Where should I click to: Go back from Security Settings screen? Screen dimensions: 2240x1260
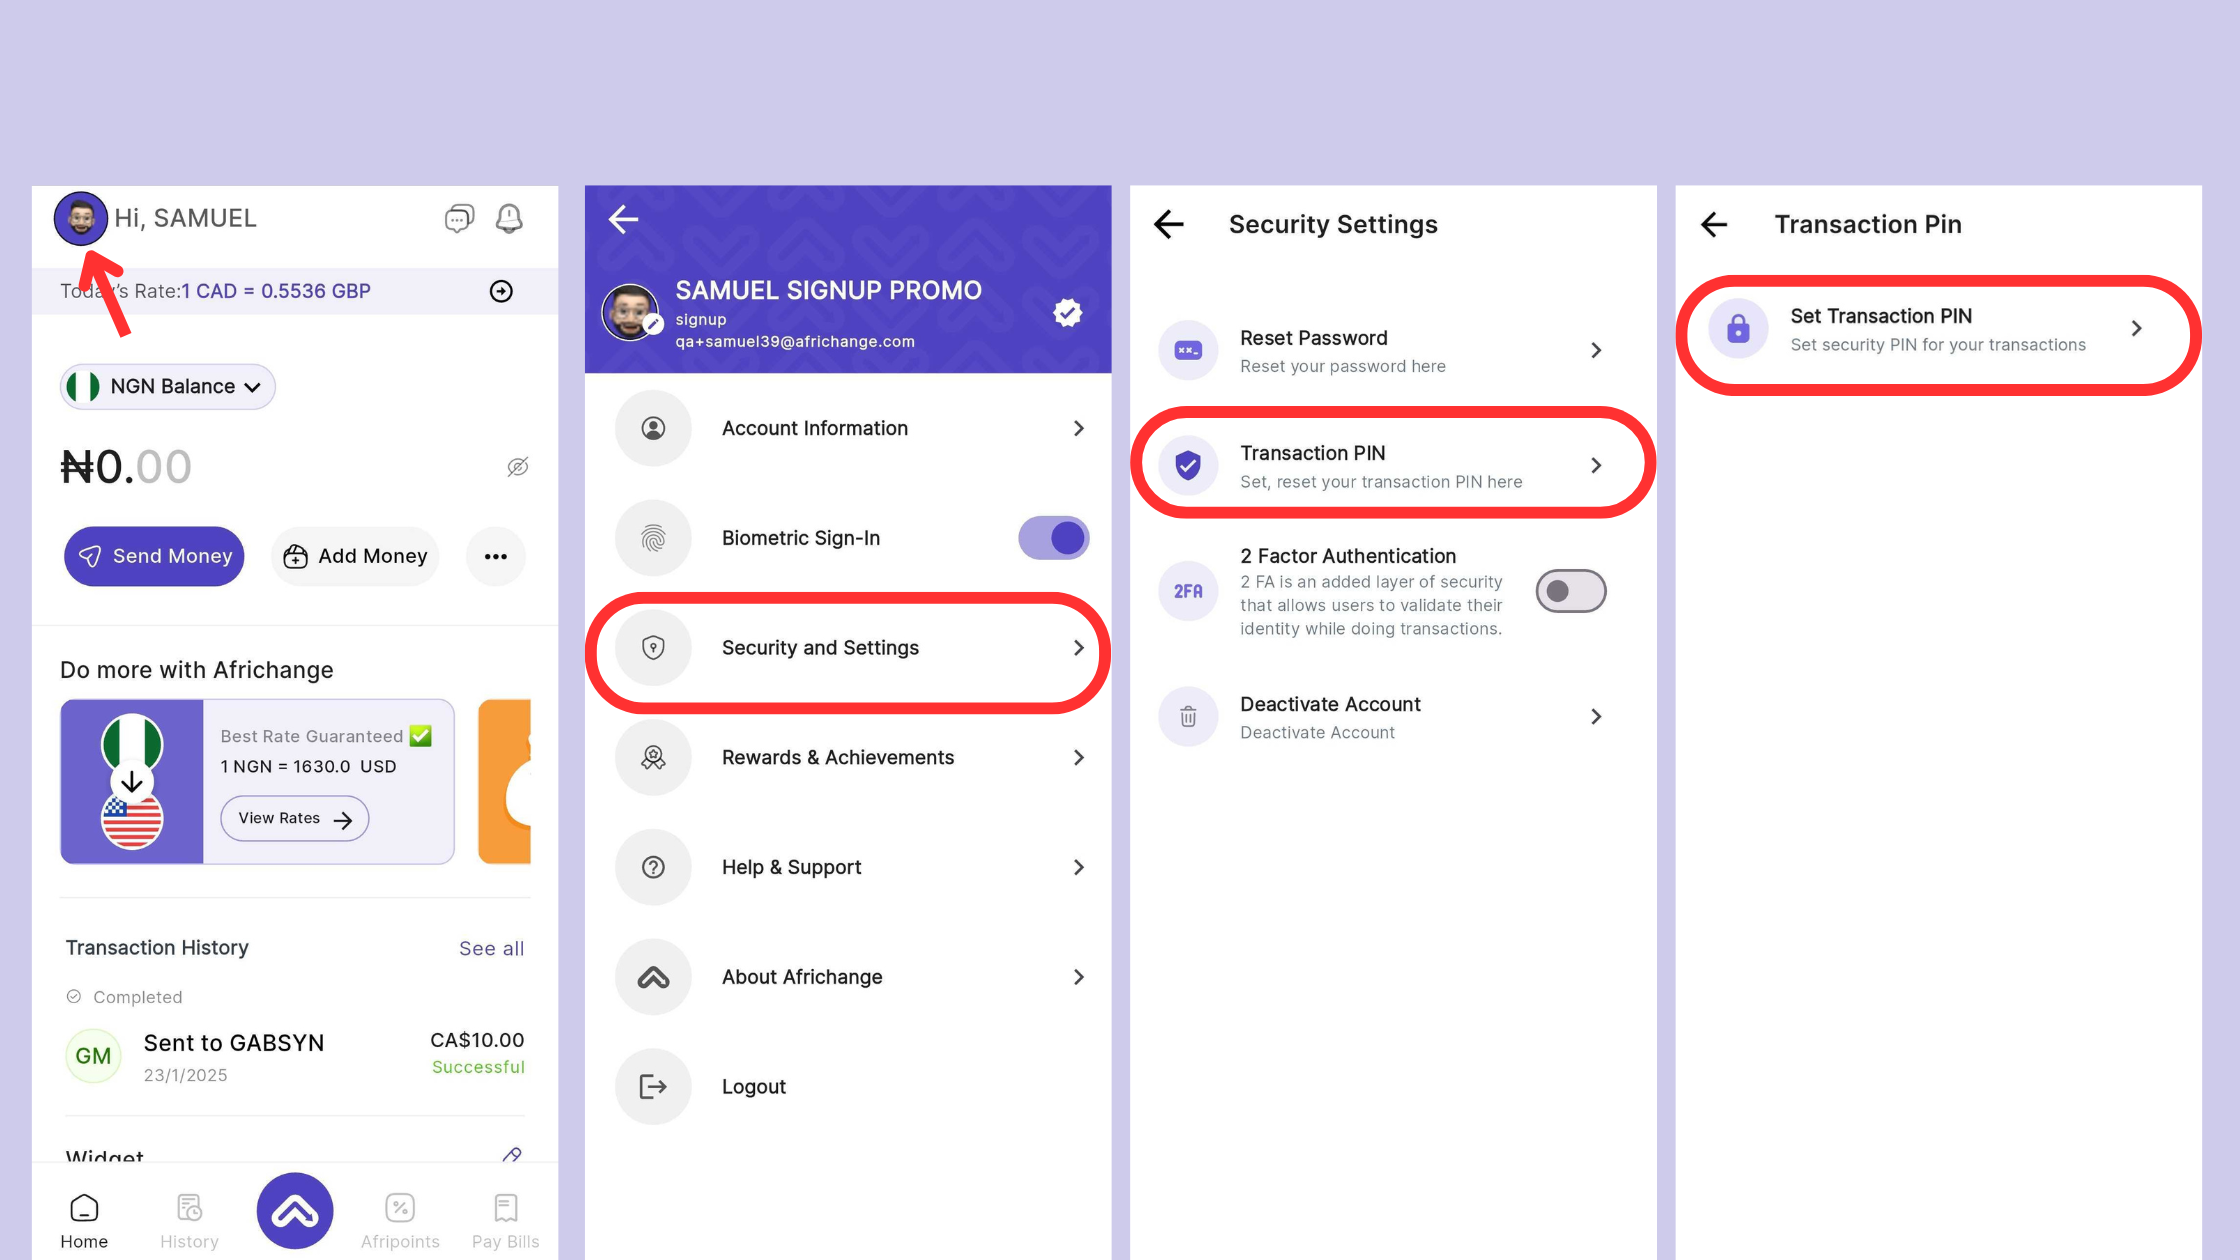coord(1169,224)
